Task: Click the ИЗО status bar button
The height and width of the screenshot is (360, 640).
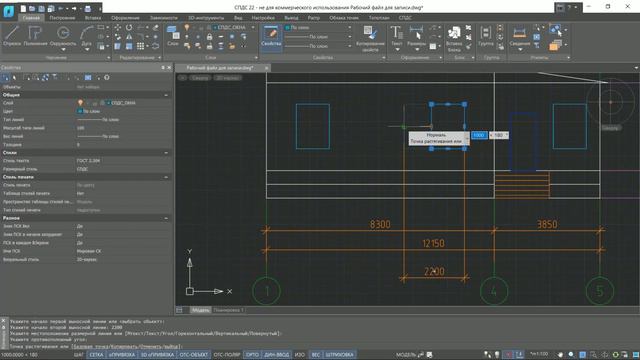Action: click(300, 355)
